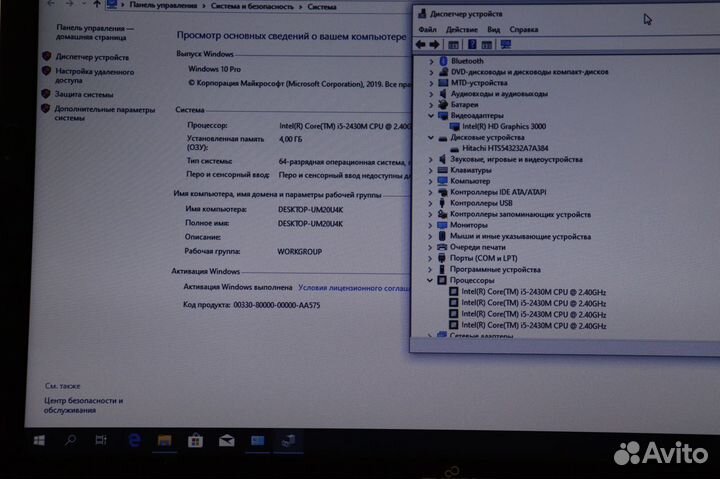Collapse the Дисковые устройства node
Screen dimensions: 720x479
431,137
